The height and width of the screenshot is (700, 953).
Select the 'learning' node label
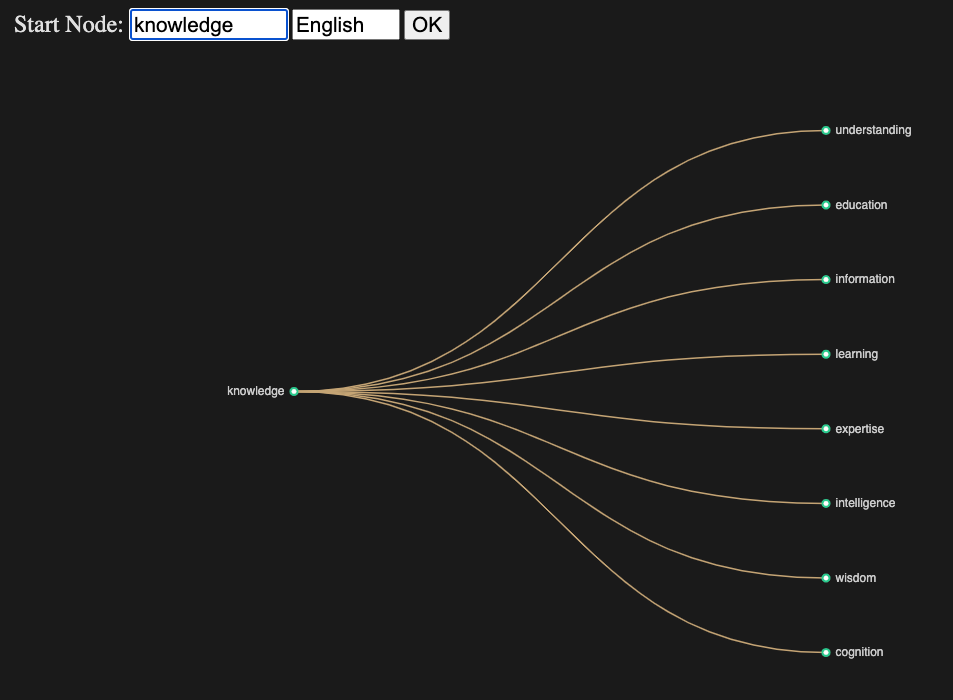click(856, 354)
